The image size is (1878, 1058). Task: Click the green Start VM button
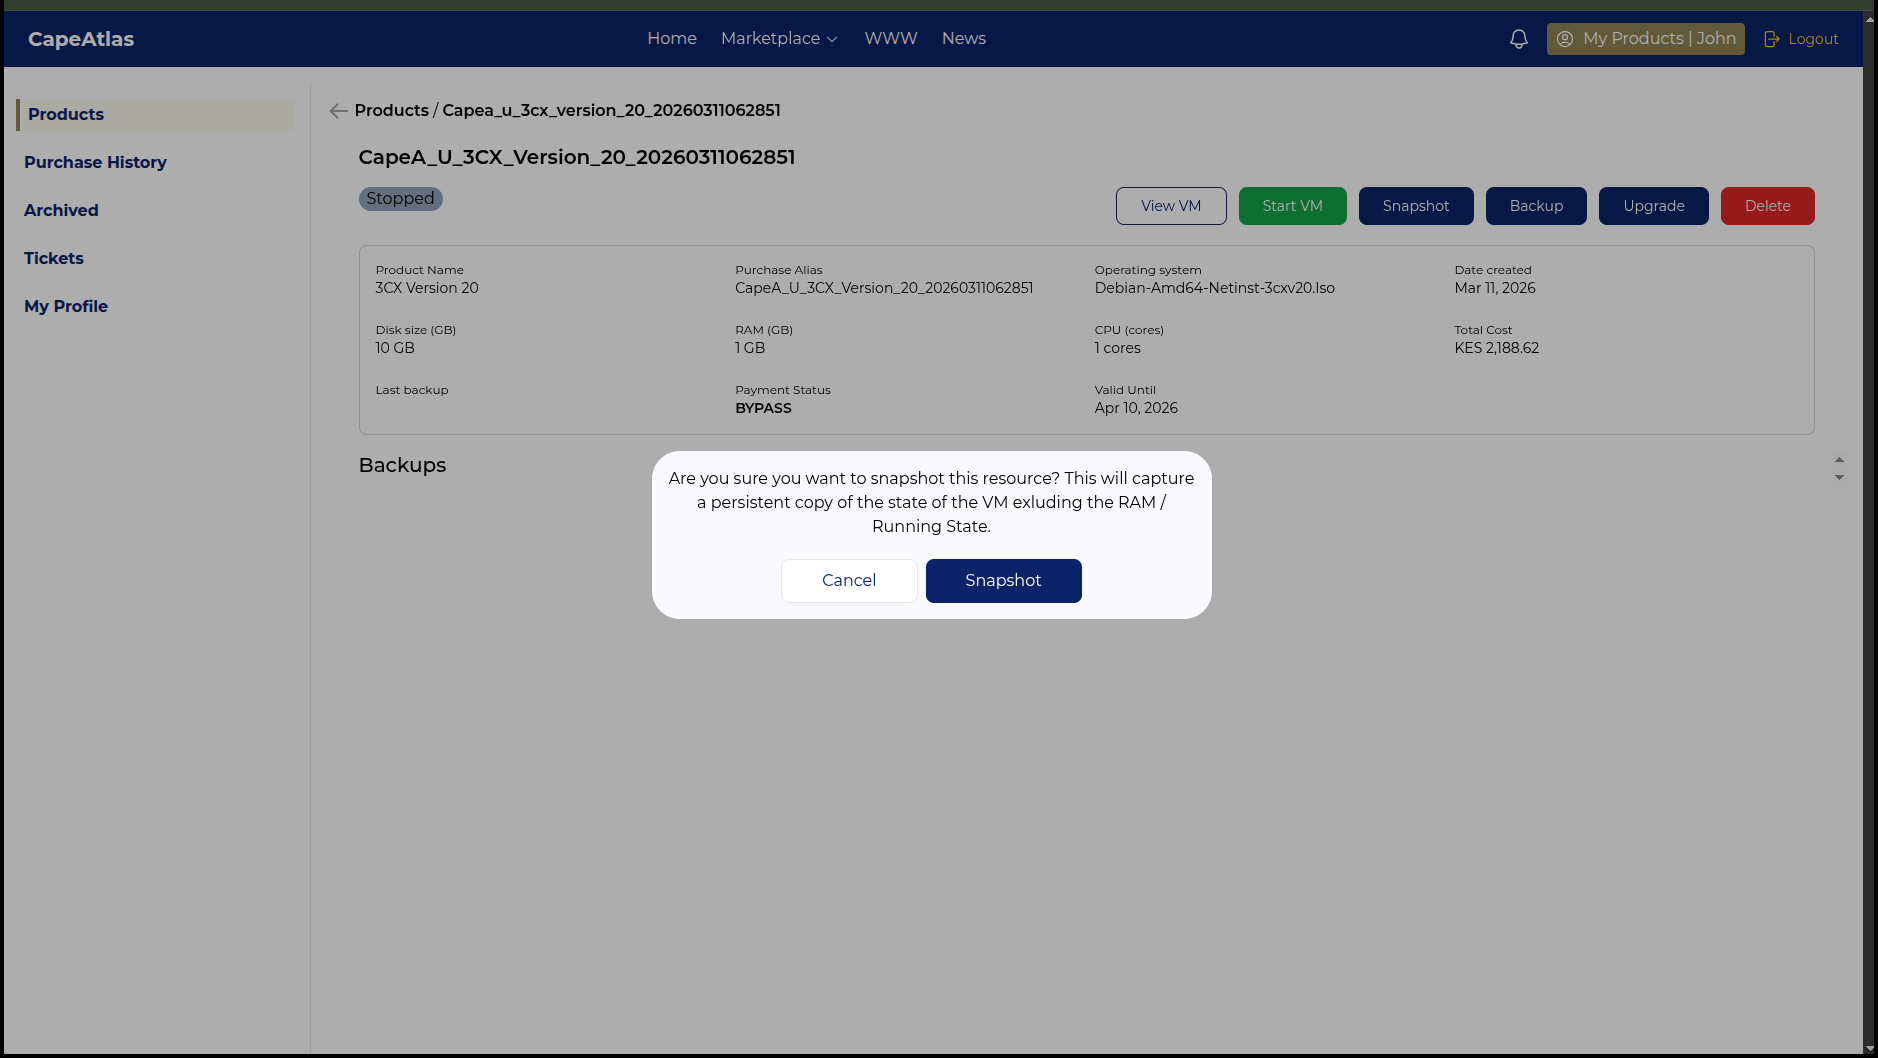[1292, 206]
